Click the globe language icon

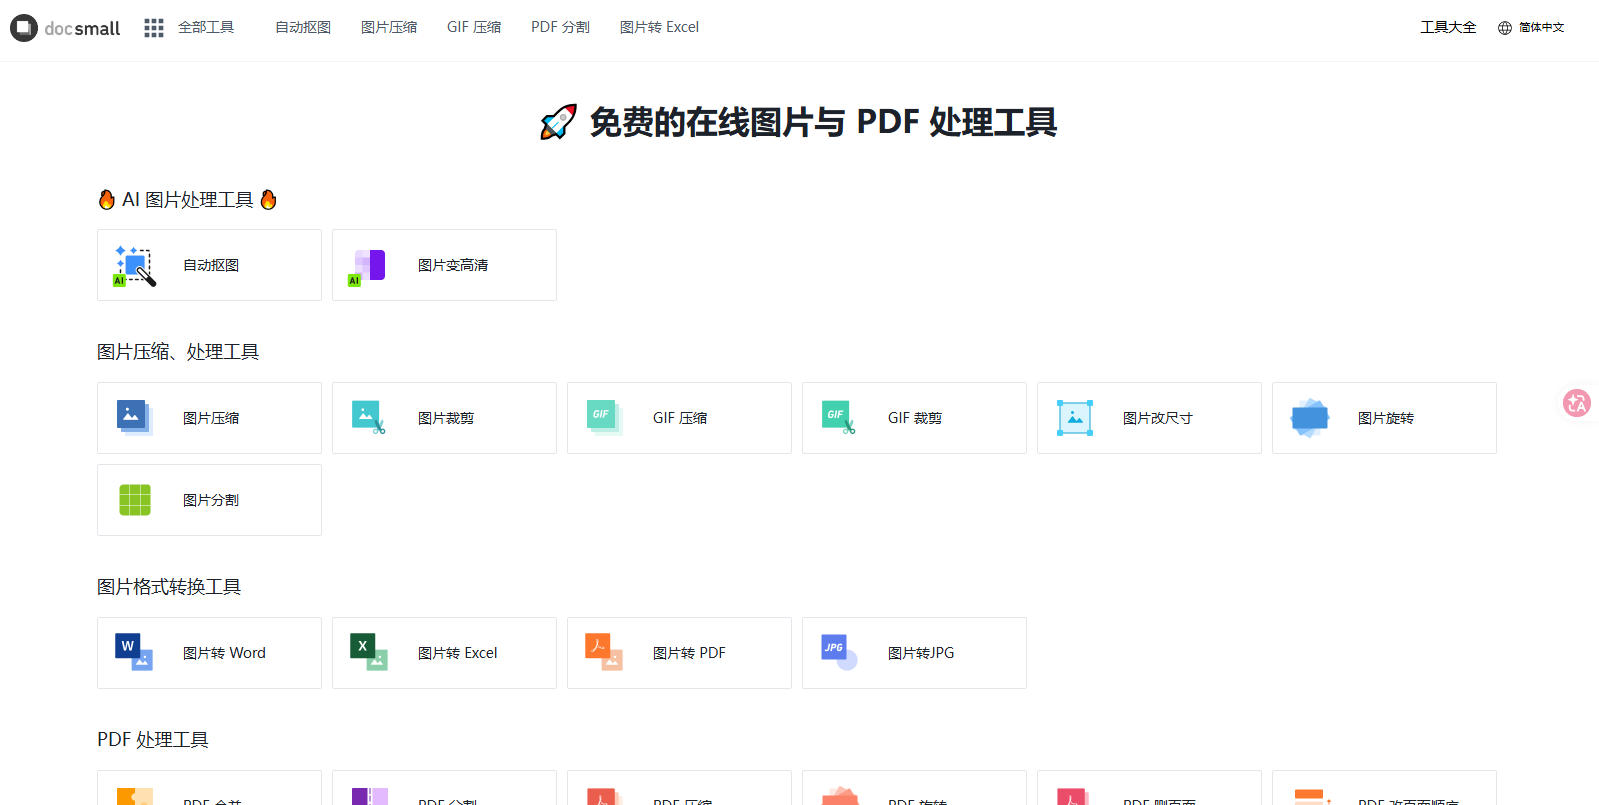coord(1505,28)
